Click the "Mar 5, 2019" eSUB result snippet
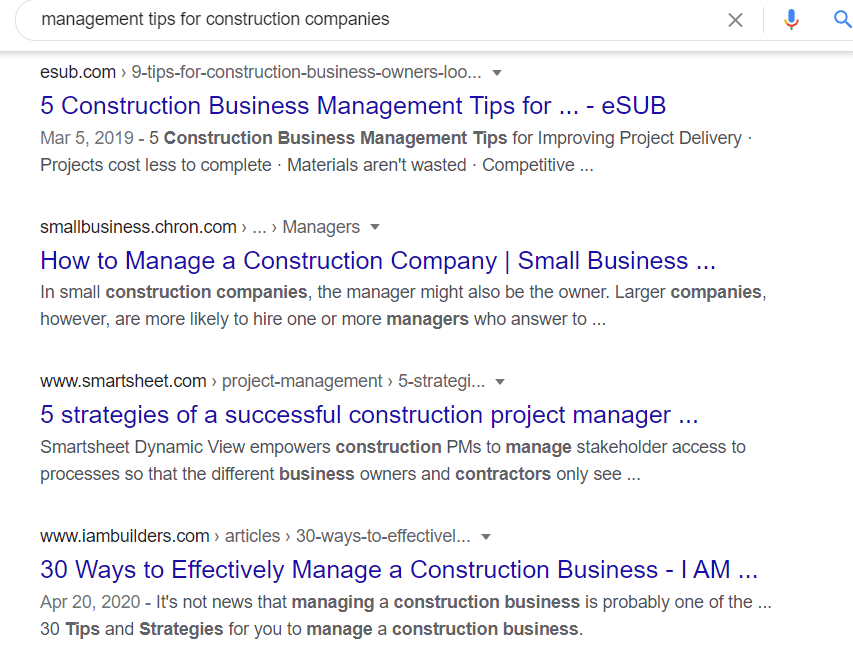 click(390, 151)
